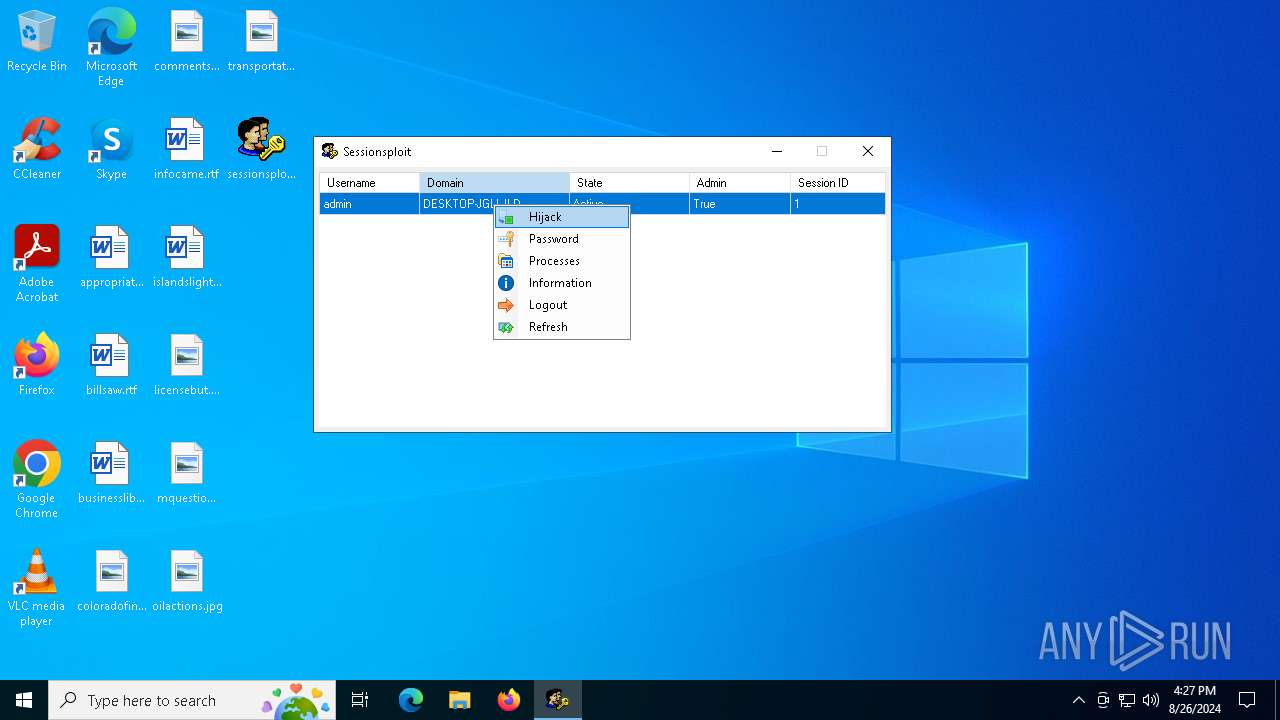The height and width of the screenshot is (720, 1280).
Task: Select the infocame.rtf document icon
Action: coord(186,149)
